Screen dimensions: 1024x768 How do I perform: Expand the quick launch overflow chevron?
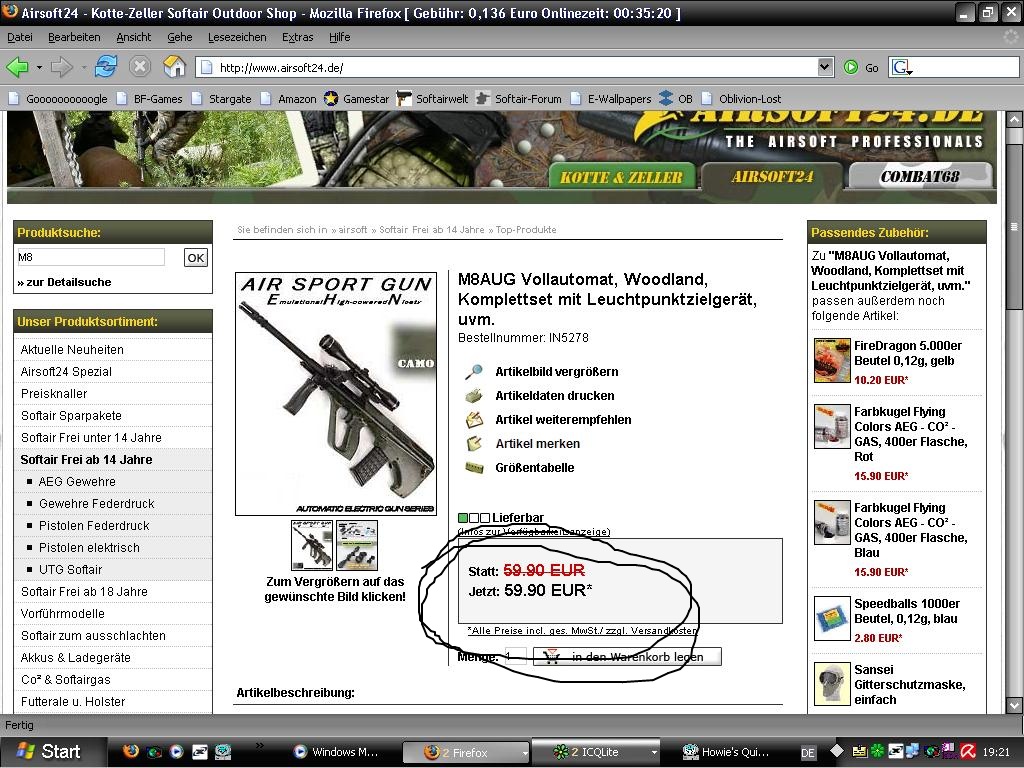point(260,745)
